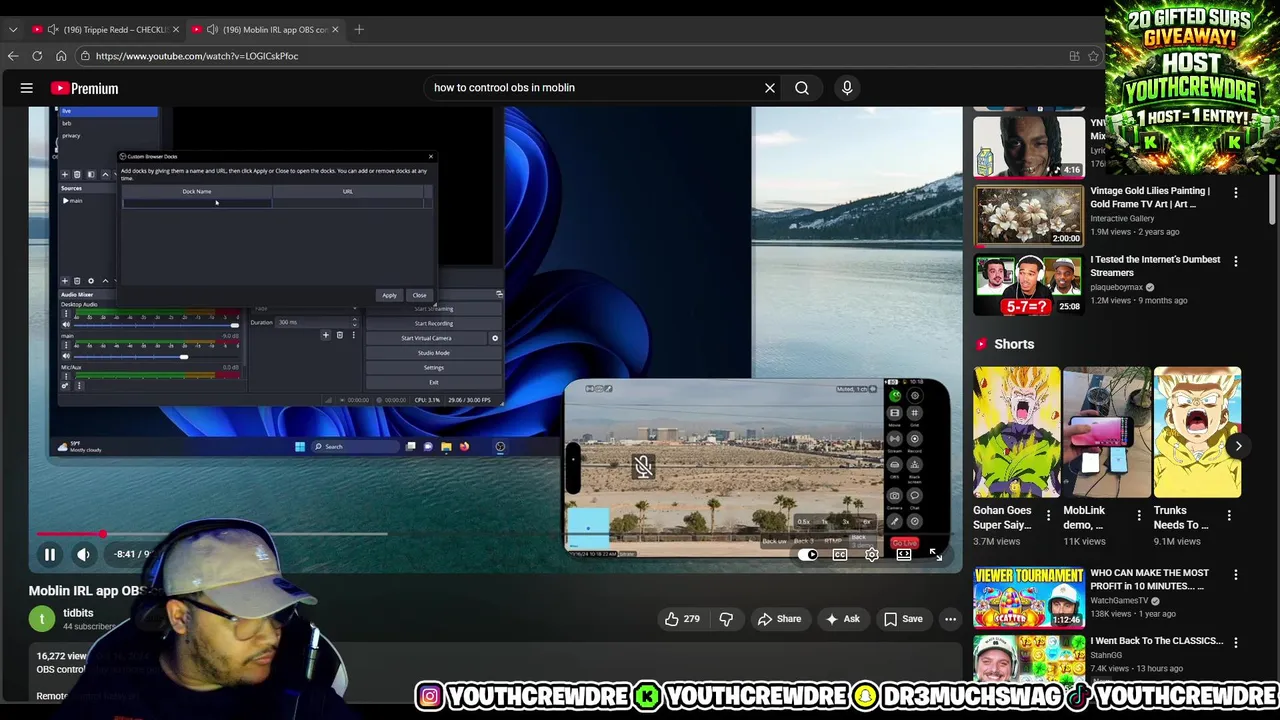Select the Moblin IRL app OBS tab
The image size is (1280, 720).
point(266,30)
